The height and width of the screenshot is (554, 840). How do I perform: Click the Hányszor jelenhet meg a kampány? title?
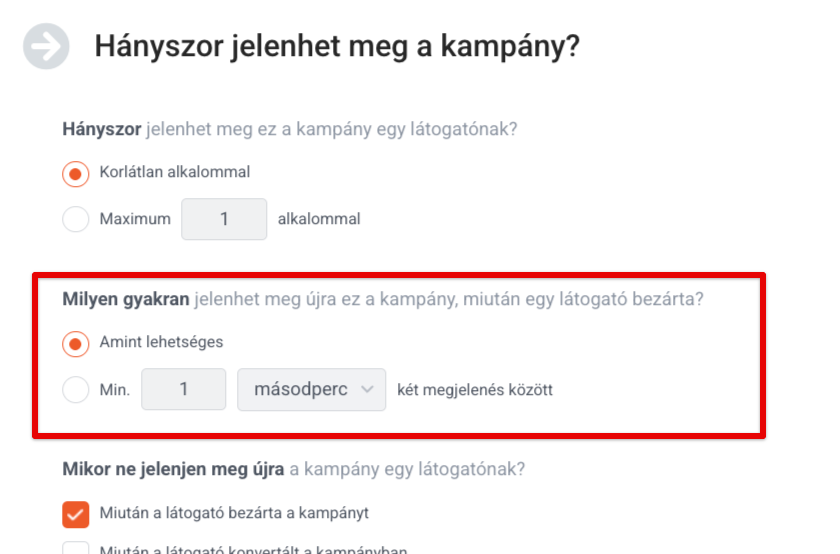pos(337,46)
